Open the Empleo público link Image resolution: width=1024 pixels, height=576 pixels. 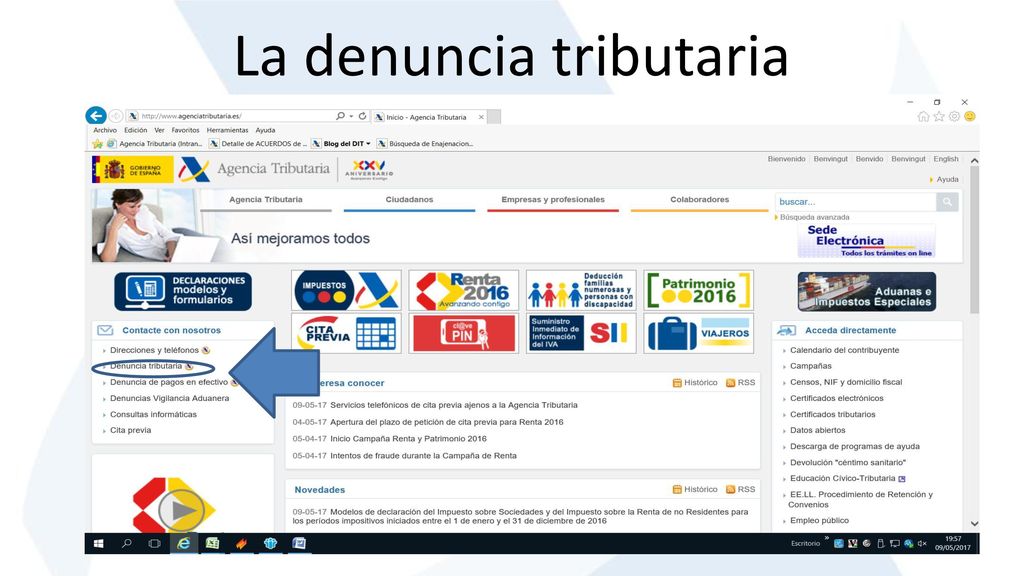(820, 520)
